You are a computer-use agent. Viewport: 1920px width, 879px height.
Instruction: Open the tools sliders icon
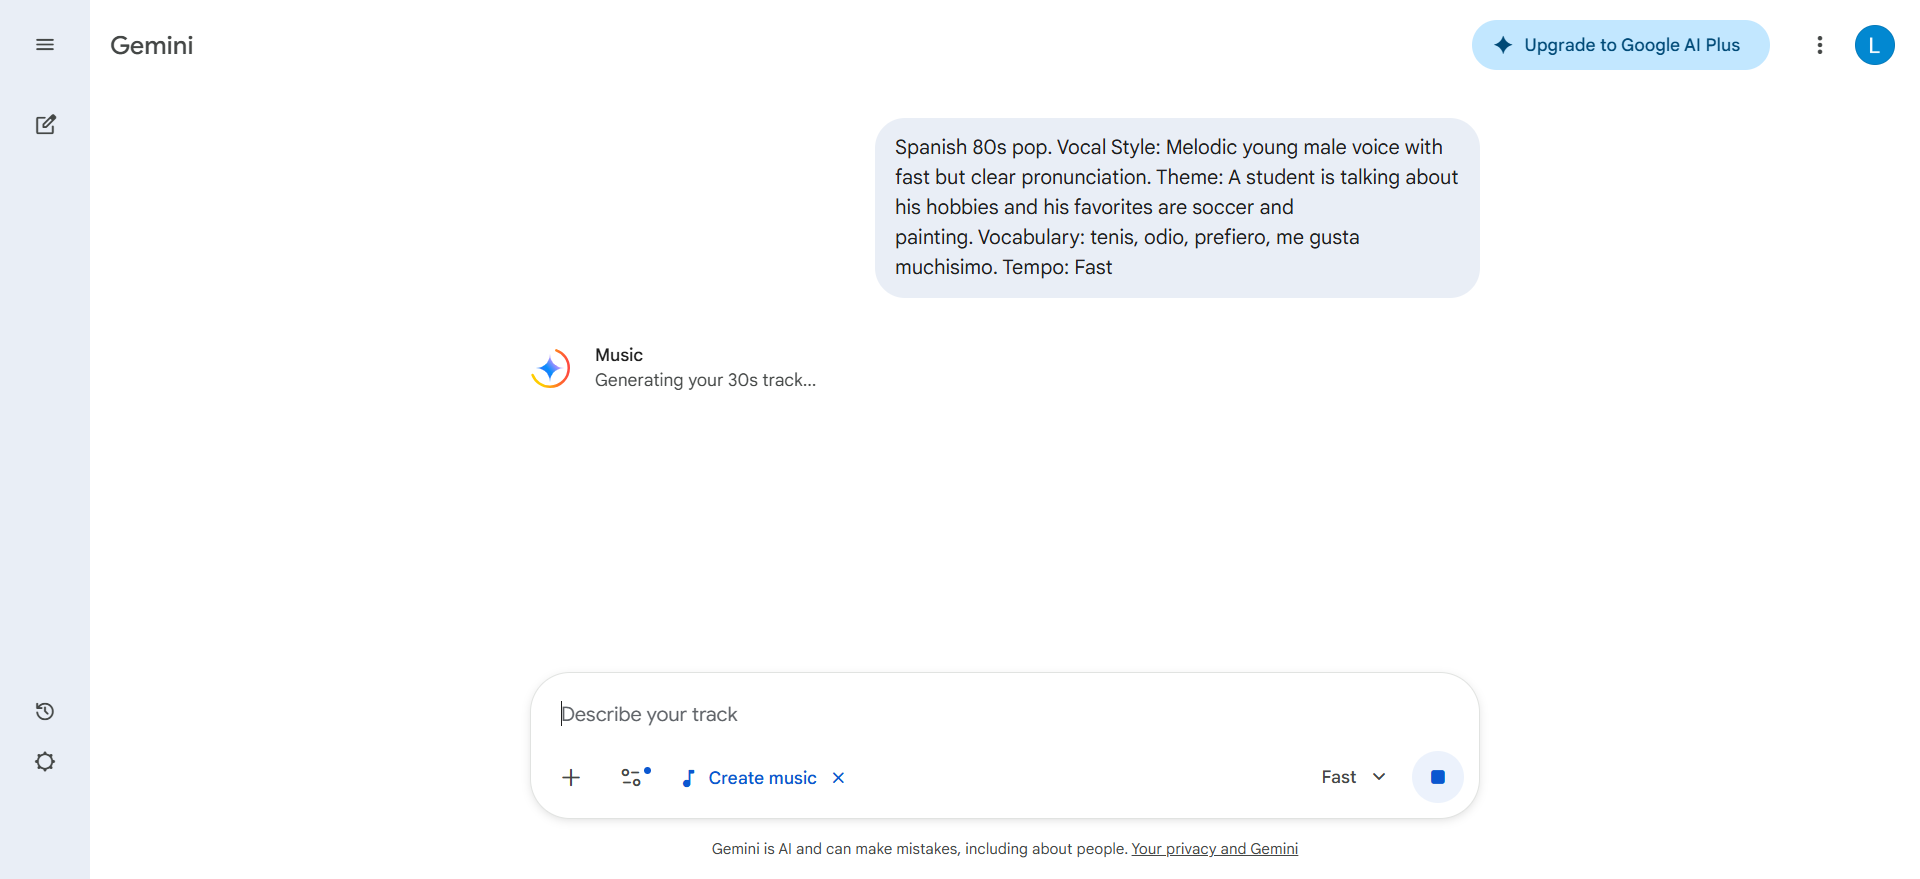pyautogui.click(x=634, y=777)
